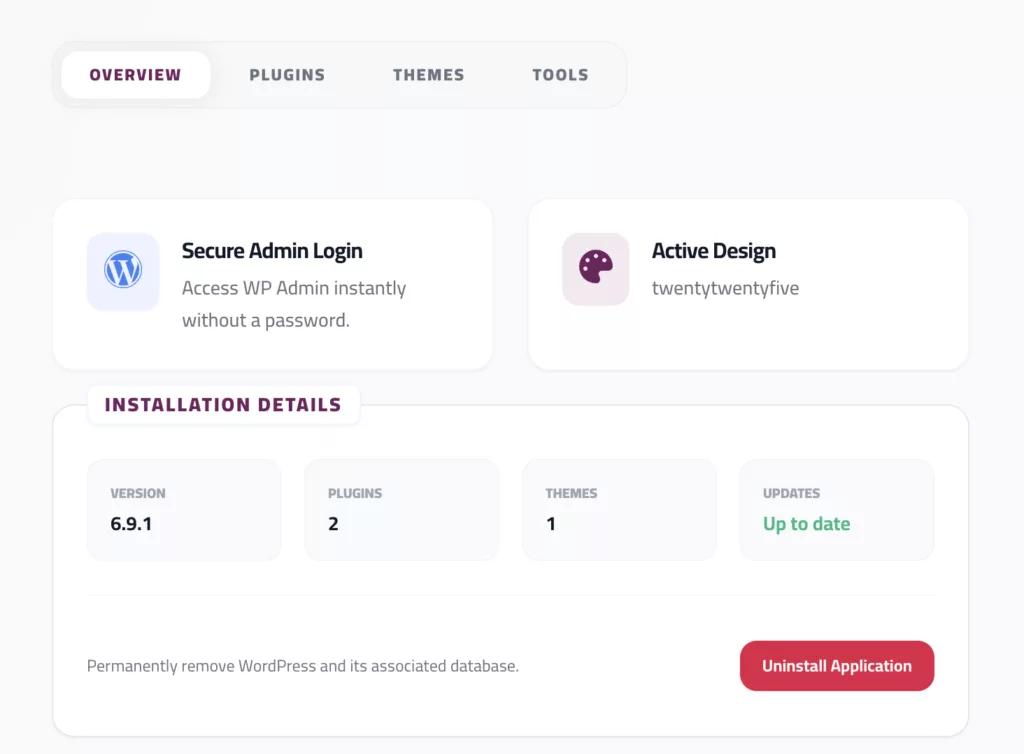Click the Active Design theme card
1024x754 pixels.
(x=747, y=284)
